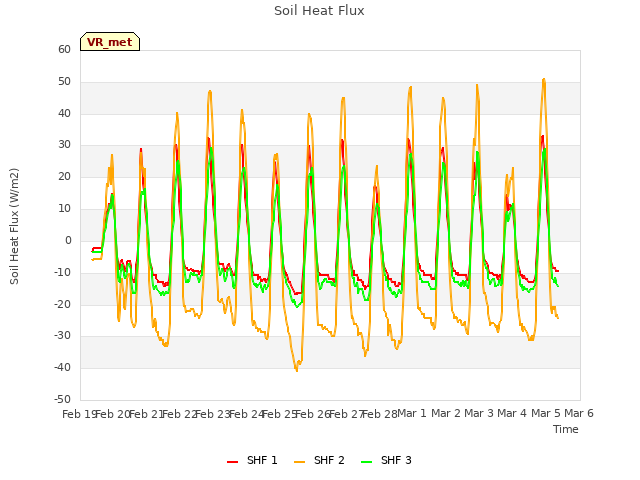Toggle the SHF 3 legend entry
The image size is (640, 480).
point(386,460)
